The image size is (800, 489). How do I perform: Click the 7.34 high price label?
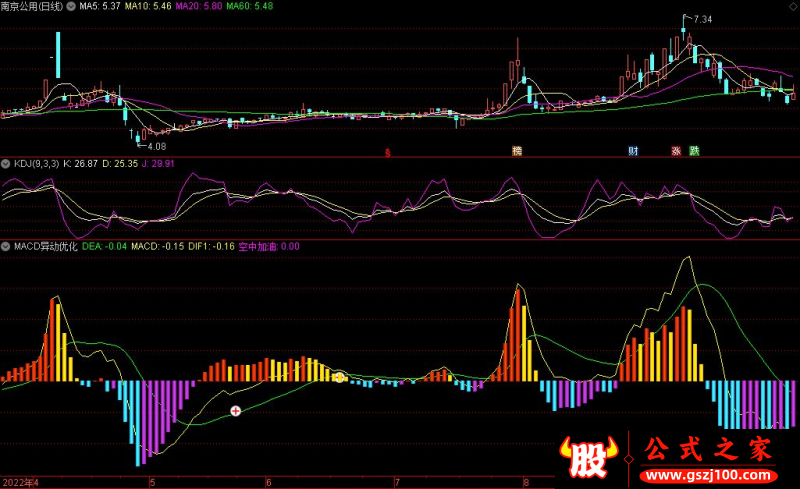[x=703, y=19]
